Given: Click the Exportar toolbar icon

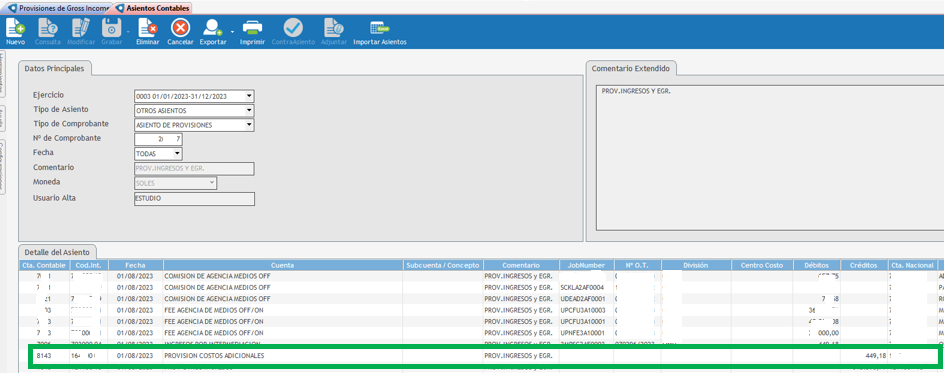Looking at the screenshot, I should [213, 32].
